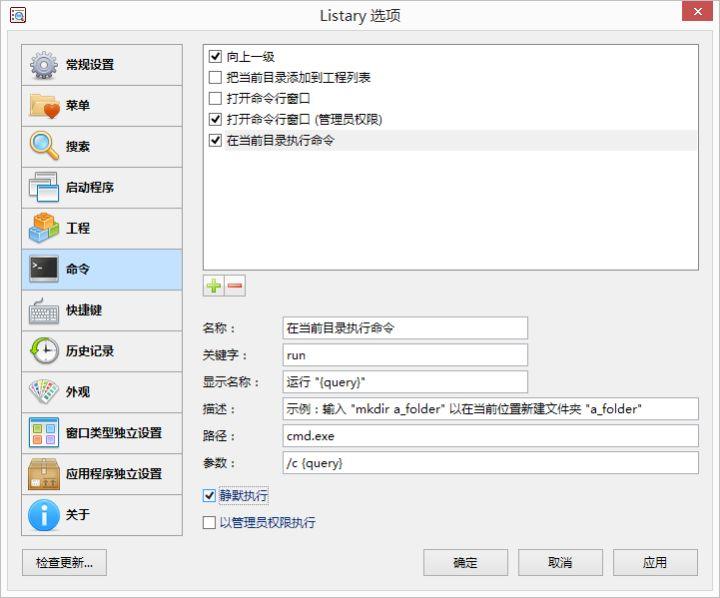Open 常规设置 via its gear icon
Viewport: 720px width, 598px height.
(44, 65)
